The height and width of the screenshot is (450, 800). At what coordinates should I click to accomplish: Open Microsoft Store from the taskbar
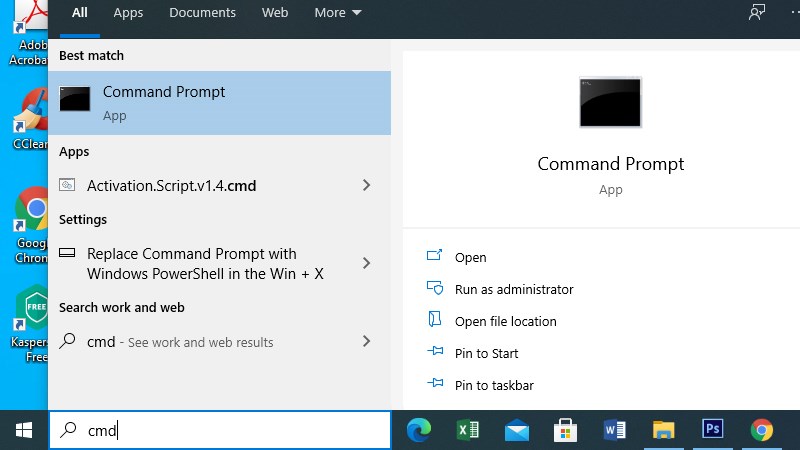coord(565,430)
